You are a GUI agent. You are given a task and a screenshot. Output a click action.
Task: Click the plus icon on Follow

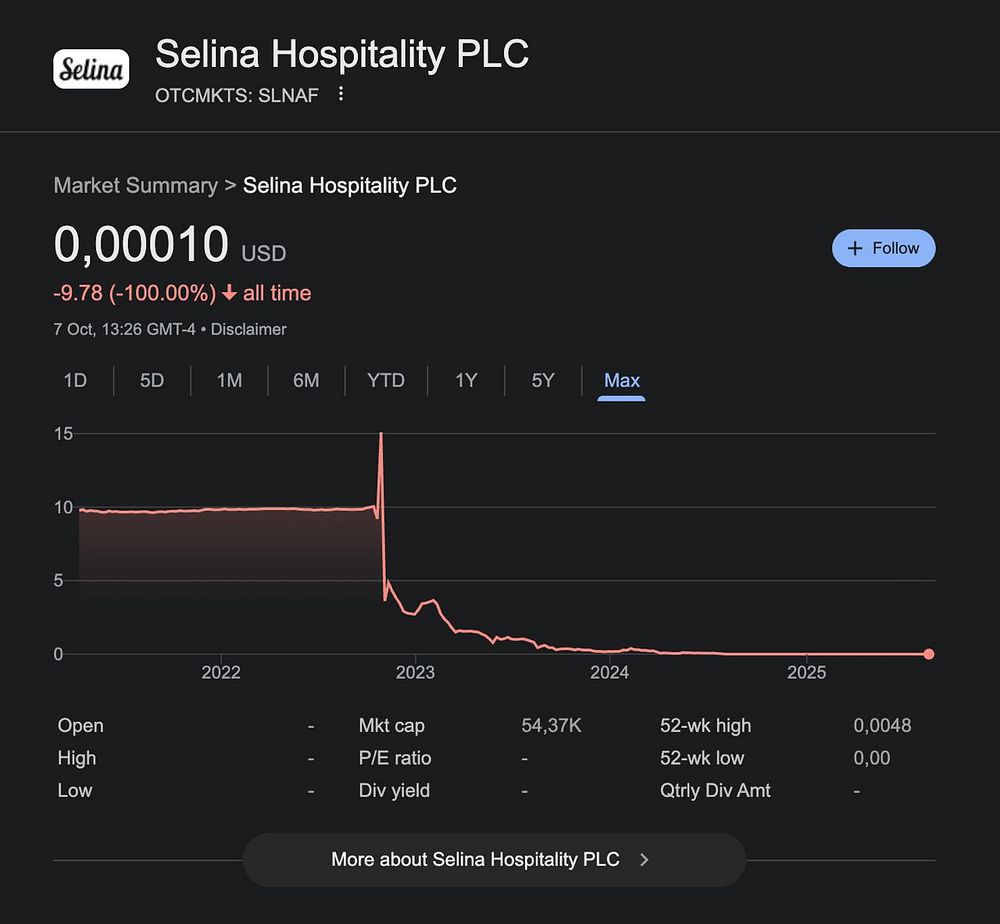pos(855,248)
